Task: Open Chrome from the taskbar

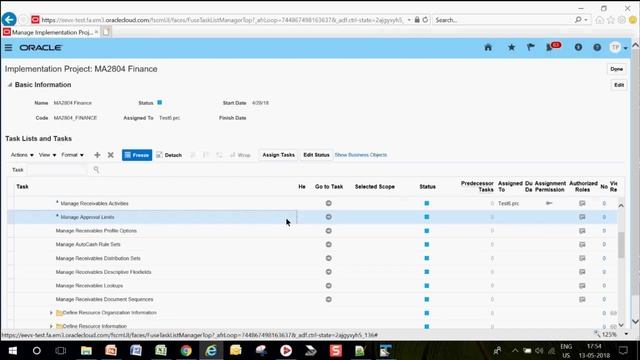Action: pos(186,351)
